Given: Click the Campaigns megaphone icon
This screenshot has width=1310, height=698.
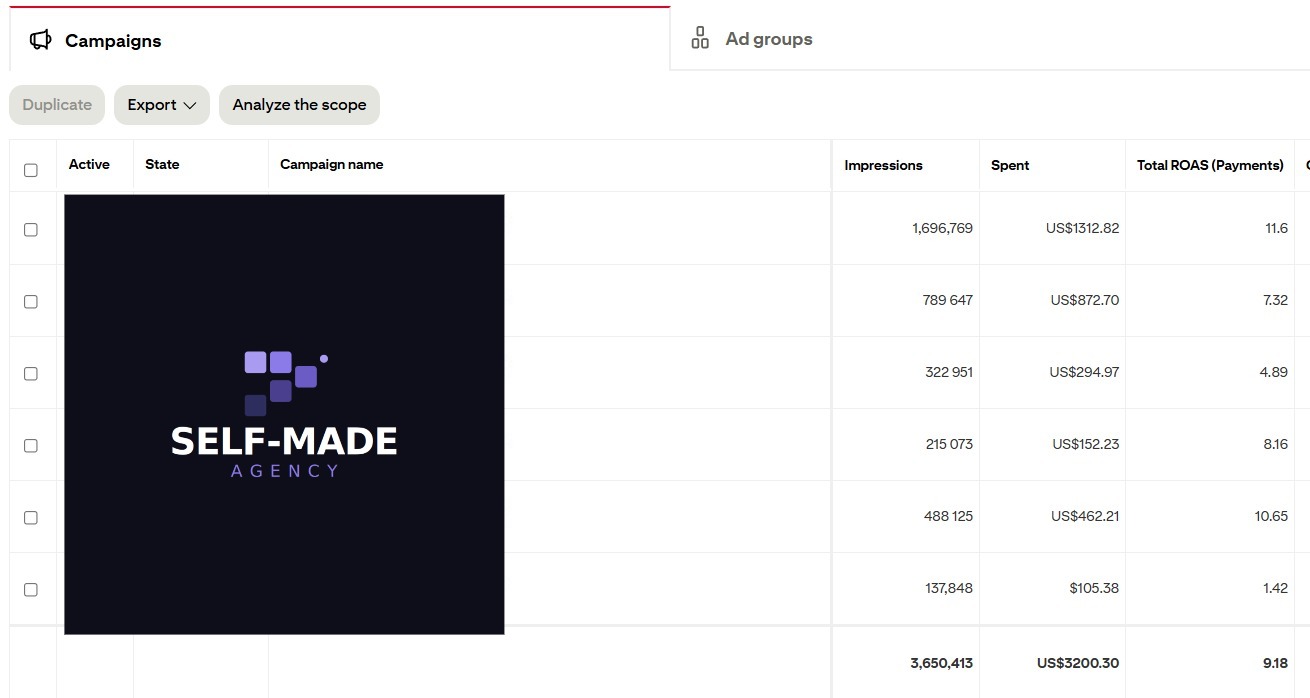Looking at the screenshot, I should 40,40.
